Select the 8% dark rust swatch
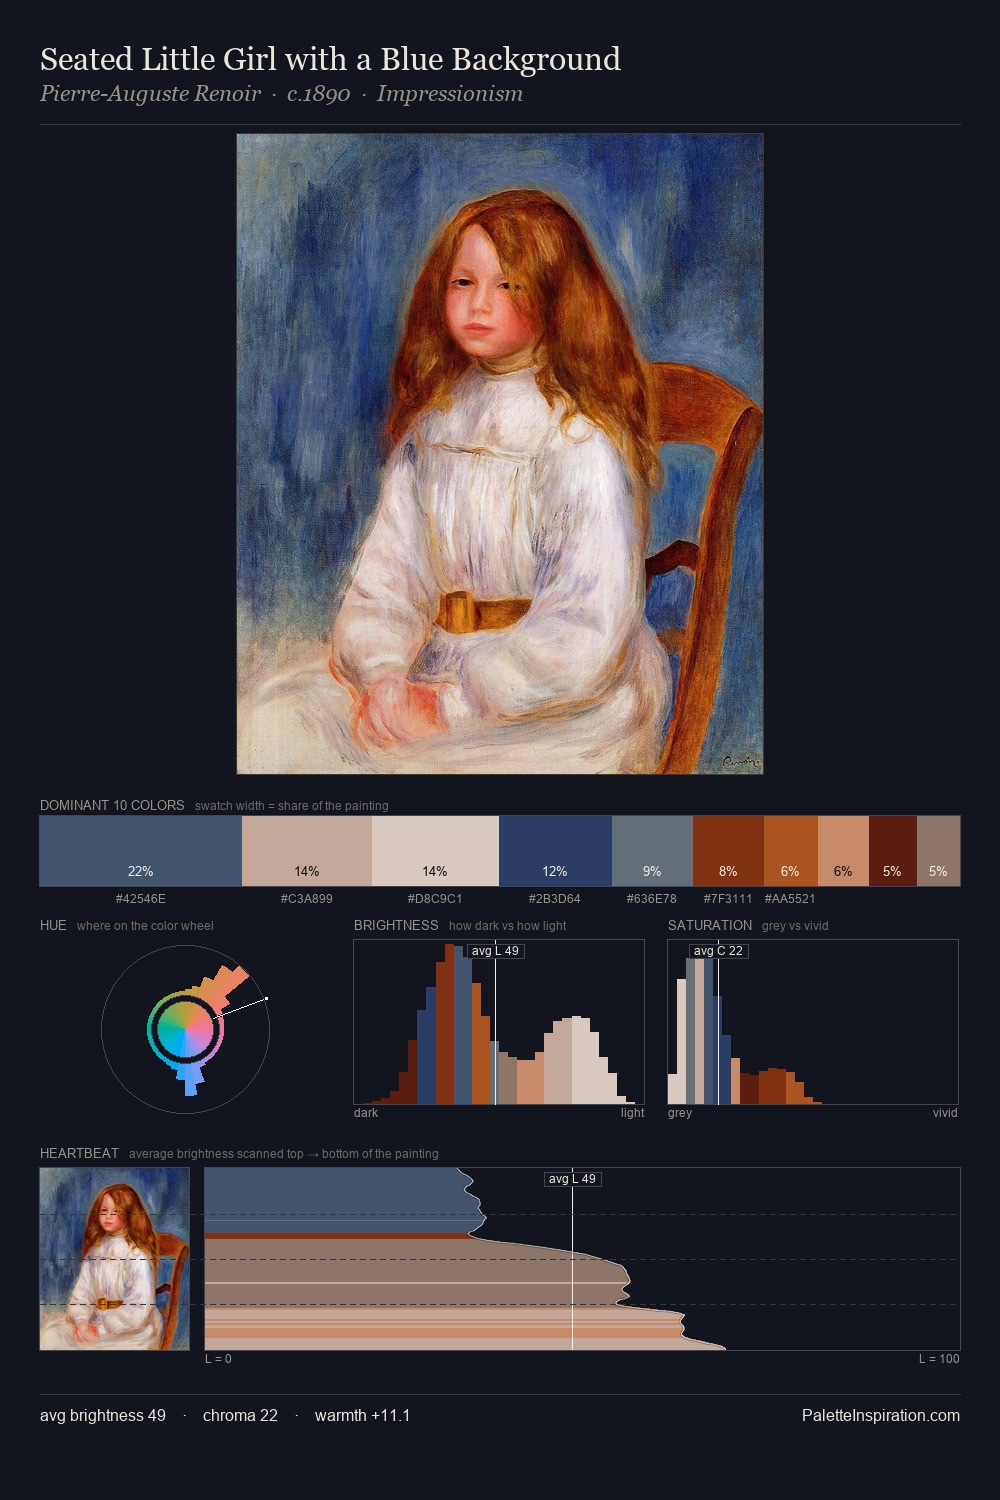 point(728,851)
